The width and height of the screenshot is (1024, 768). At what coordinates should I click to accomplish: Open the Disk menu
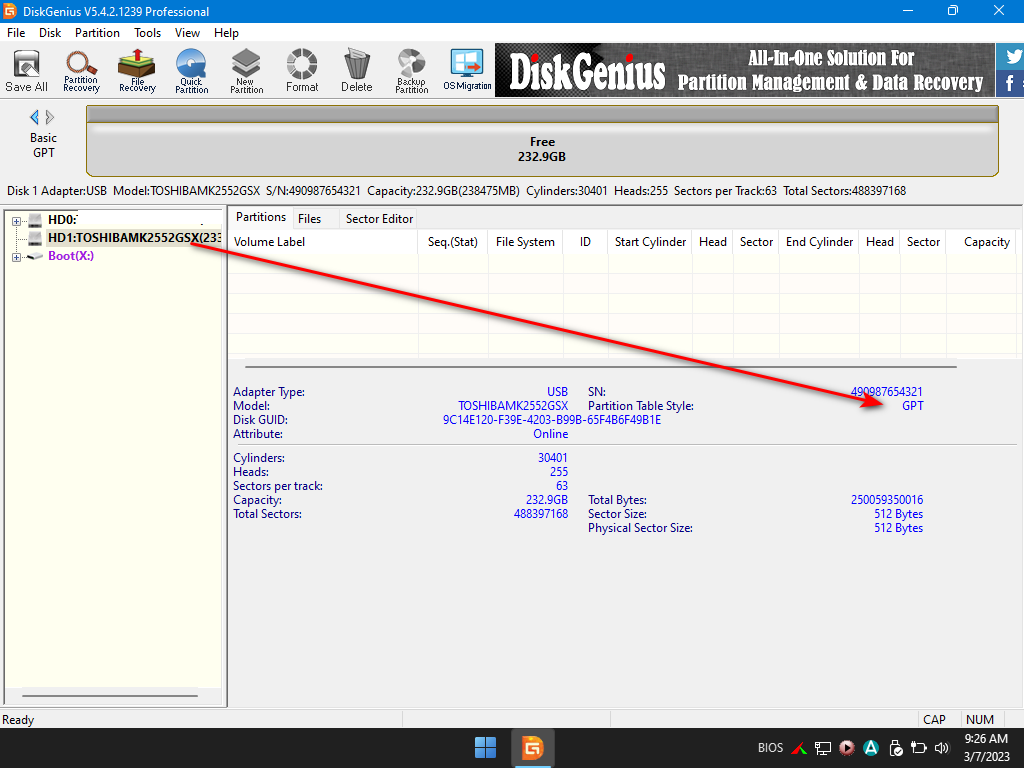(x=50, y=33)
